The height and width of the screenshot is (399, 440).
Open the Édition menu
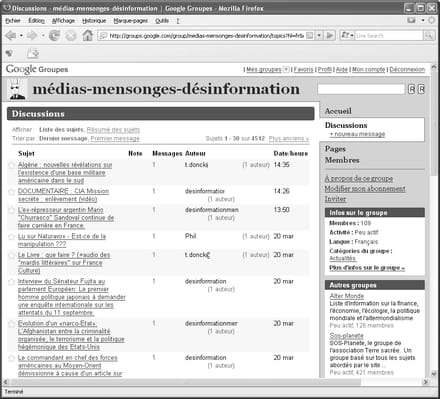pyautogui.click(x=36, y=21)
